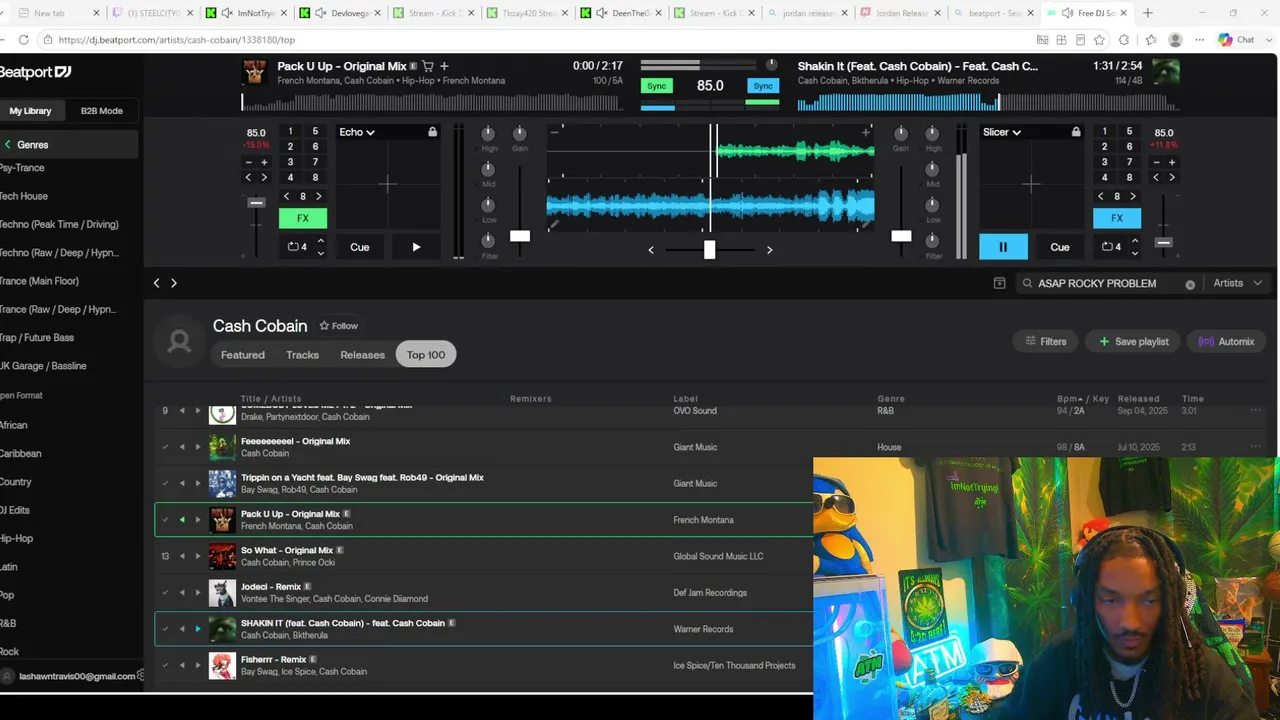Go back with the left navigation arrow

(156, 283)
